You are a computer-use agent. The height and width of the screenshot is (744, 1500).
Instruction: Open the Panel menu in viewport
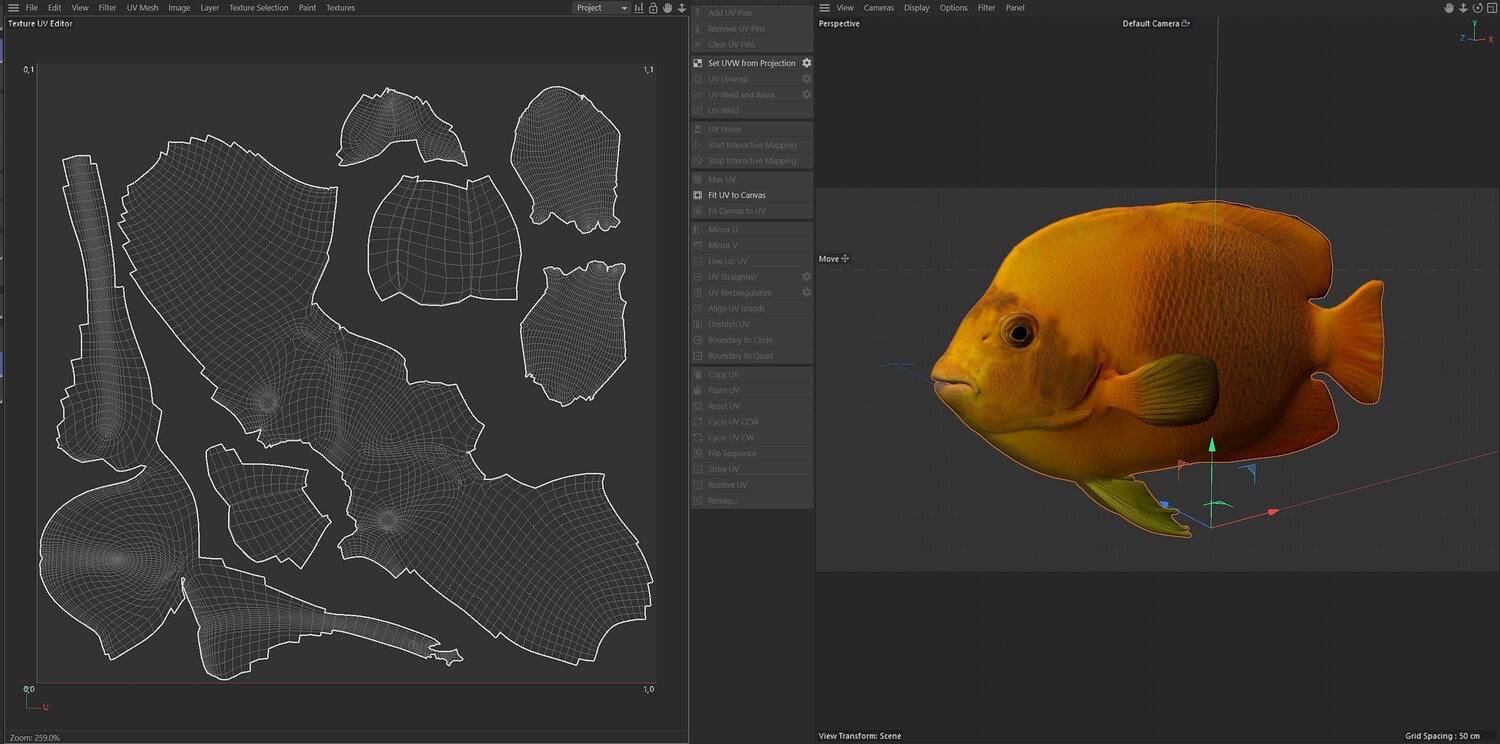point(1015,8)
